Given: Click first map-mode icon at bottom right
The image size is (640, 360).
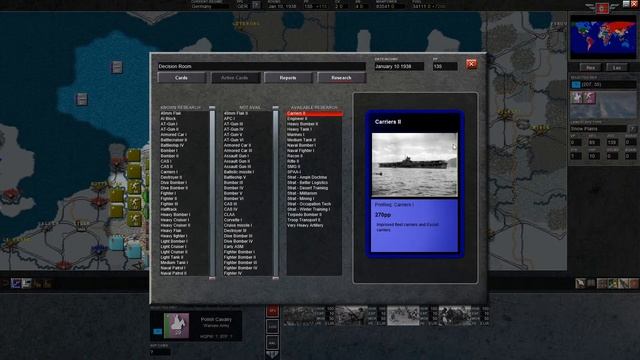Looking at the screenshot, I should coord(580,283).
